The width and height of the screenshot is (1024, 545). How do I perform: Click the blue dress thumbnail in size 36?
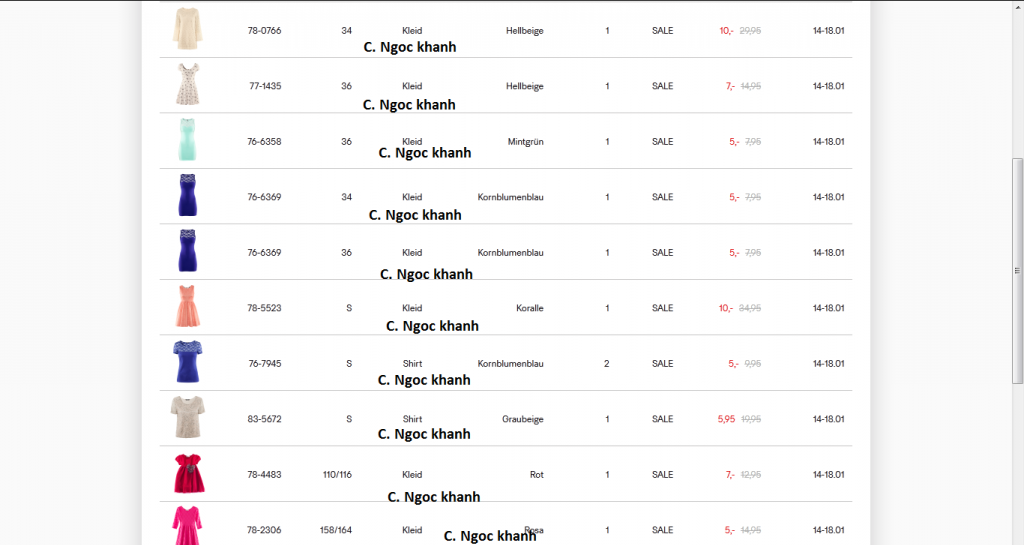[x=186, y=252]
